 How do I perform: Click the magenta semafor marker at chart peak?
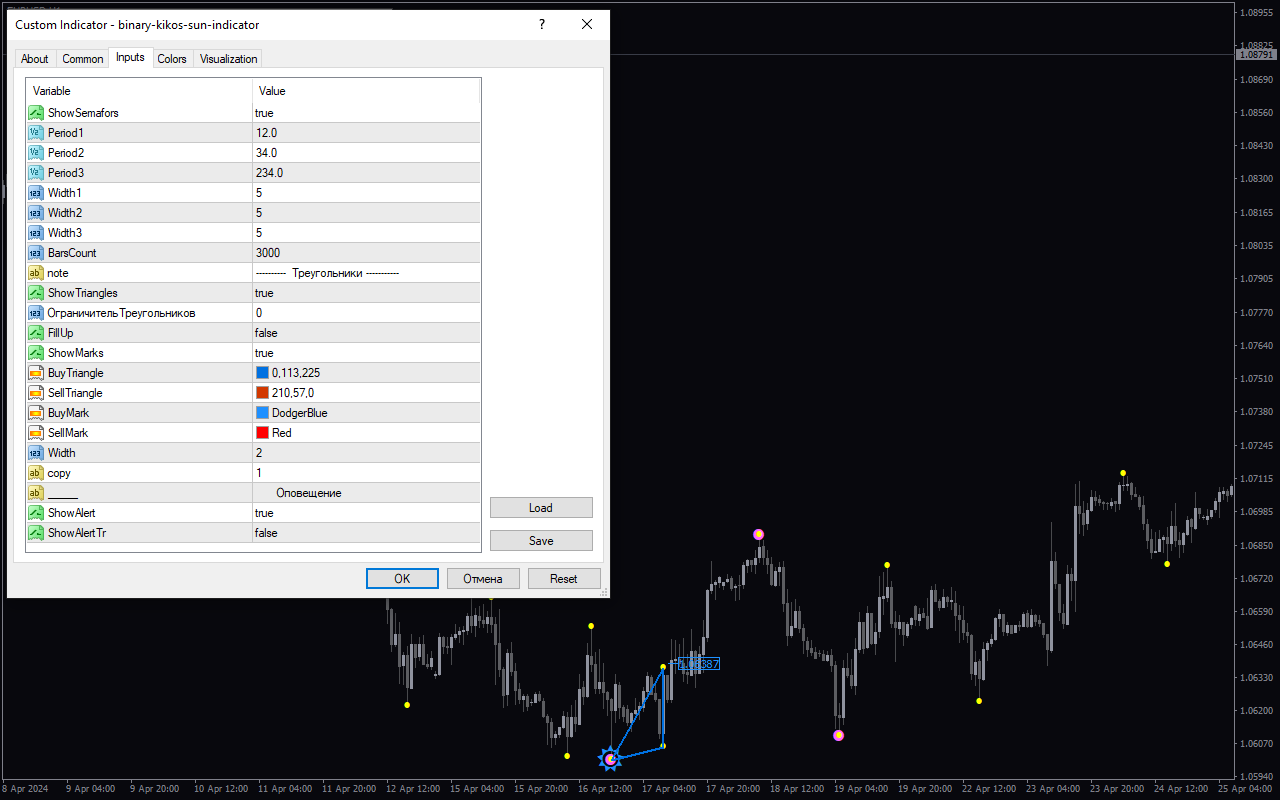[x=758, y=535]
